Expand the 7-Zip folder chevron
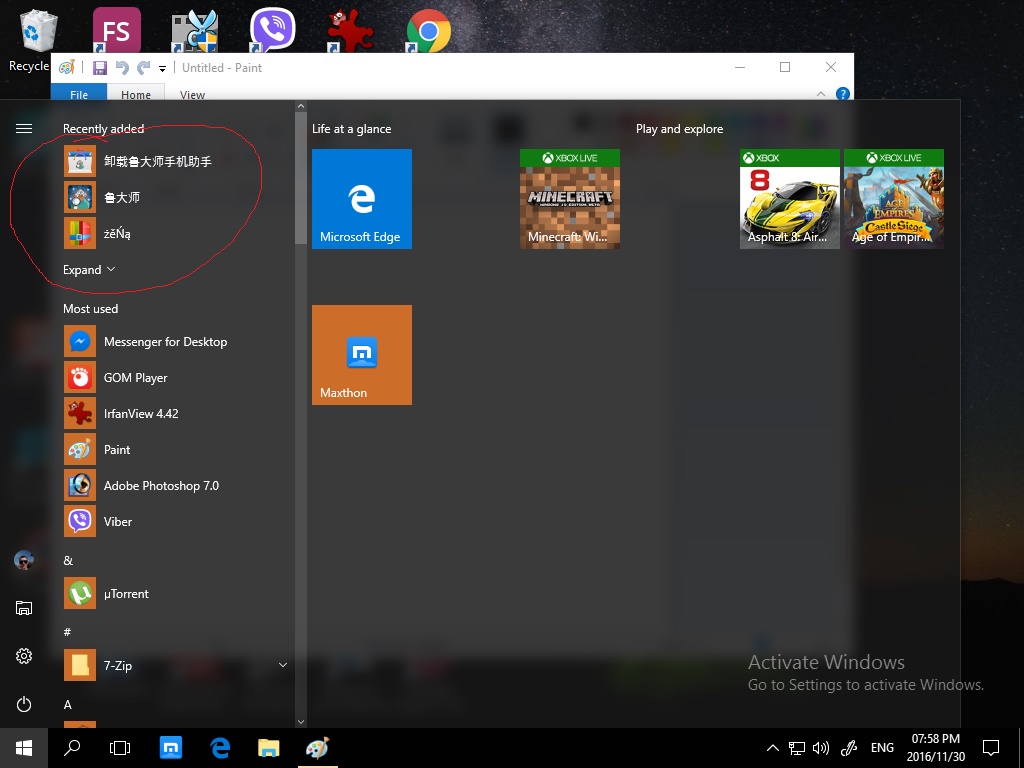Image resolution: width=1024 pixels, height=768 pixels. (x=283, y=665)
